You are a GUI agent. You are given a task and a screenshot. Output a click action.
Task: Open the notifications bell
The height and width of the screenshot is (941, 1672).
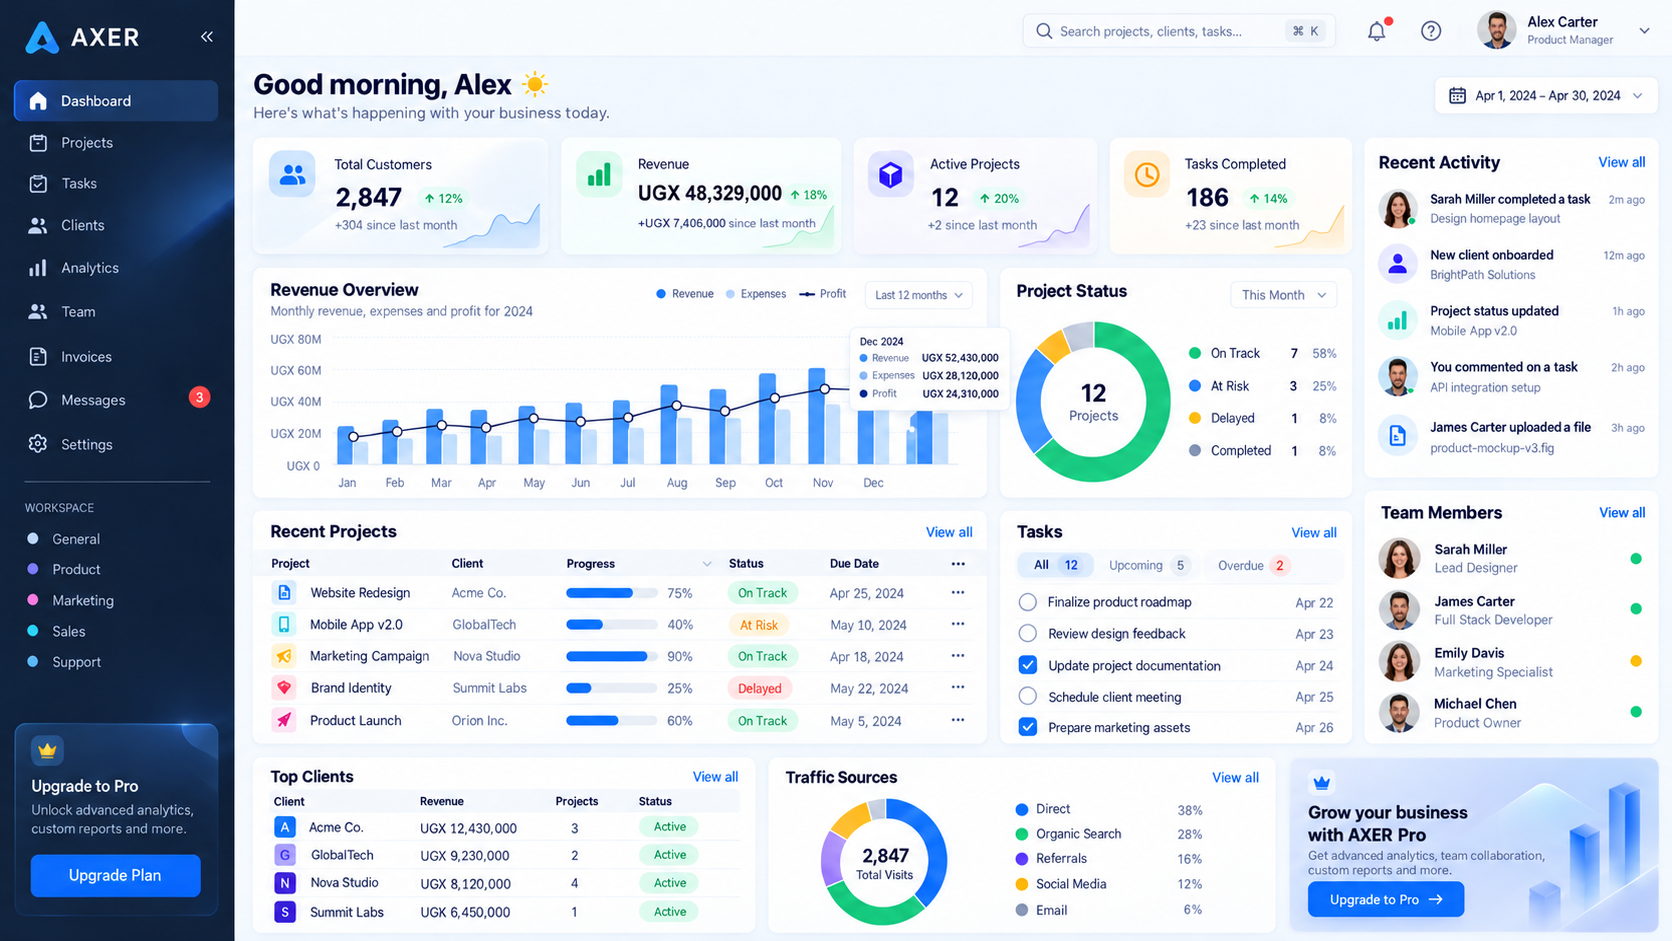(x=1377, y=31)
